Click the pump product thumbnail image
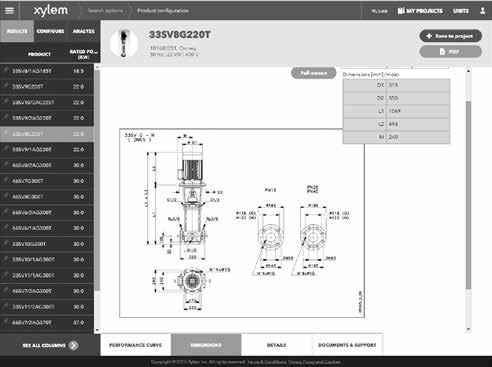492x367 pixels. pos(124,44)
